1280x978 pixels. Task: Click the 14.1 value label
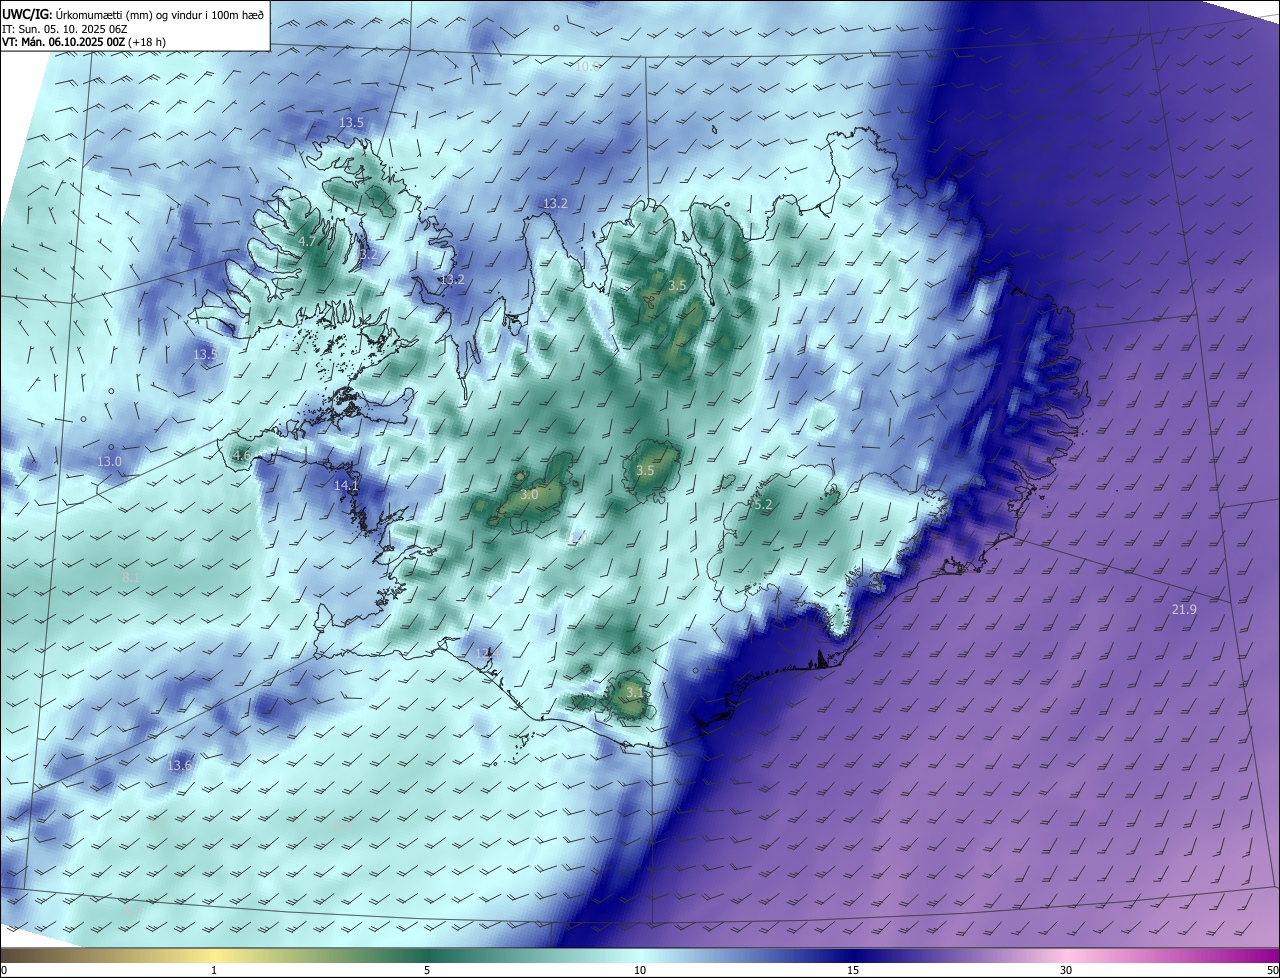pyautogui.click(x=346, y=485)
